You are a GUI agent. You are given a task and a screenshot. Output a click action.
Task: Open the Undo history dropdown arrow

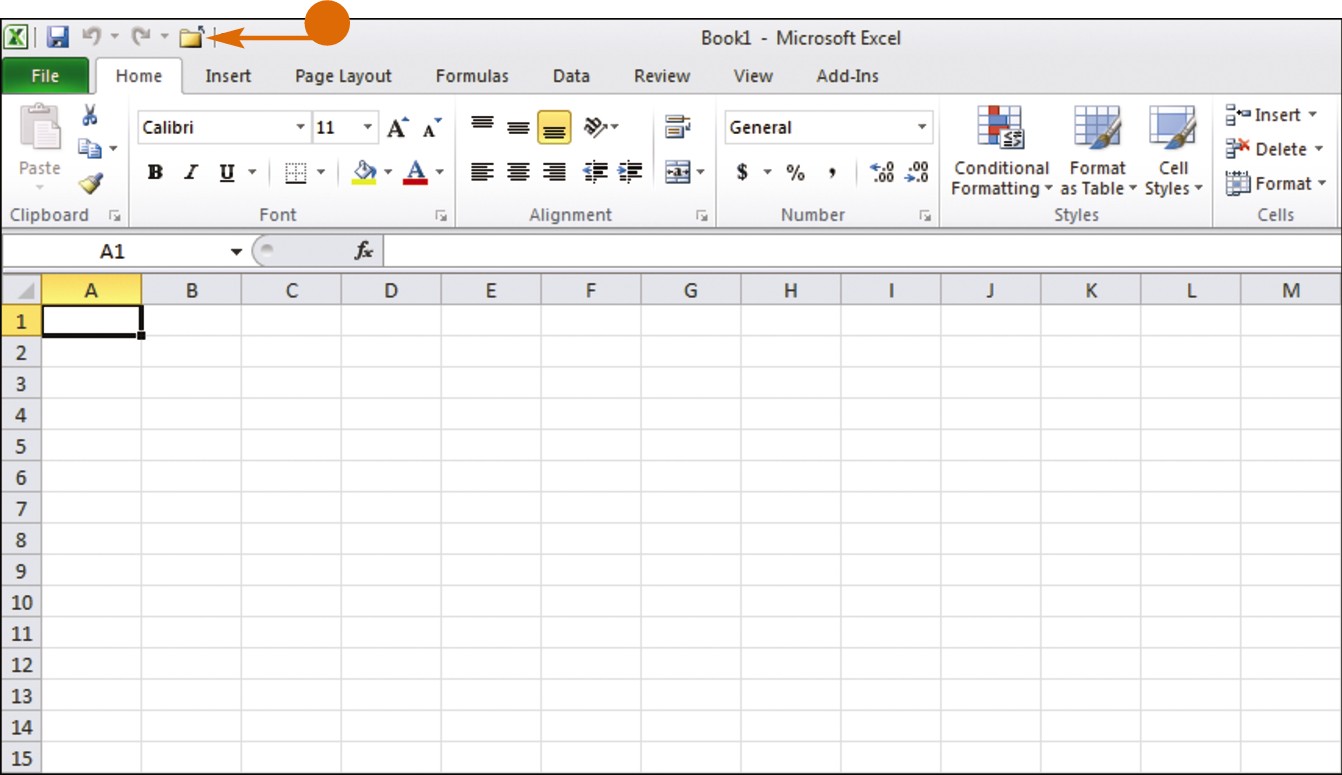tap(114, 37)
